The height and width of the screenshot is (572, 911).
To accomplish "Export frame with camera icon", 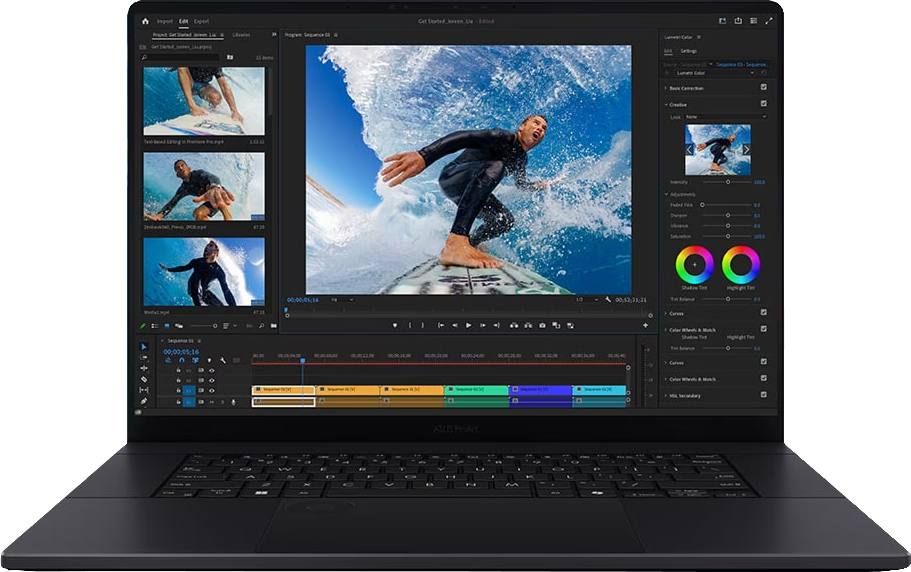I will point(542,325).
